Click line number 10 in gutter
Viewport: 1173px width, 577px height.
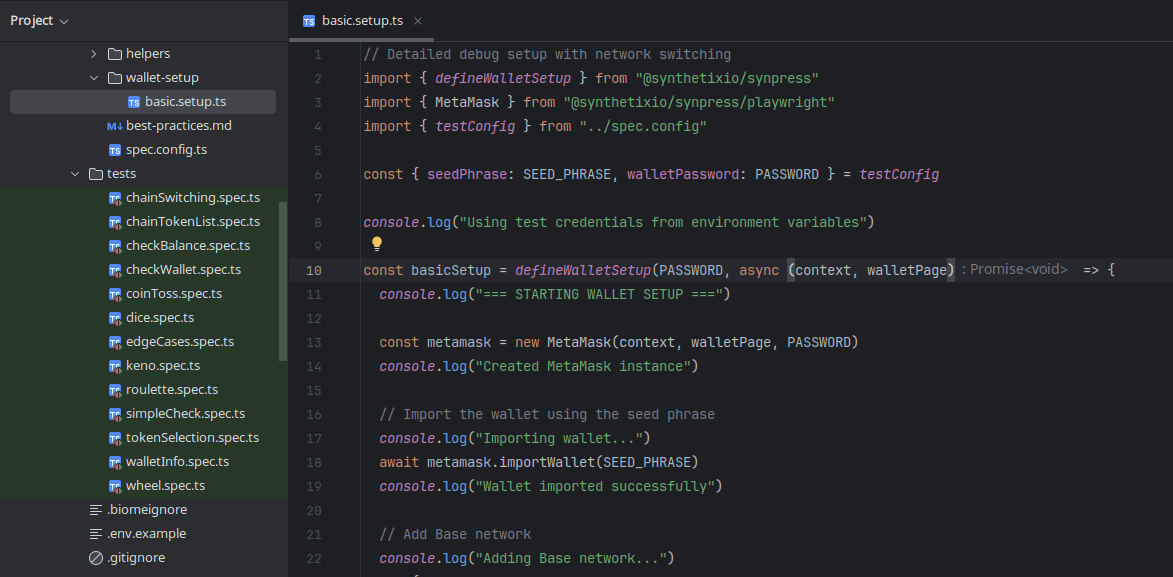point(313,270)
